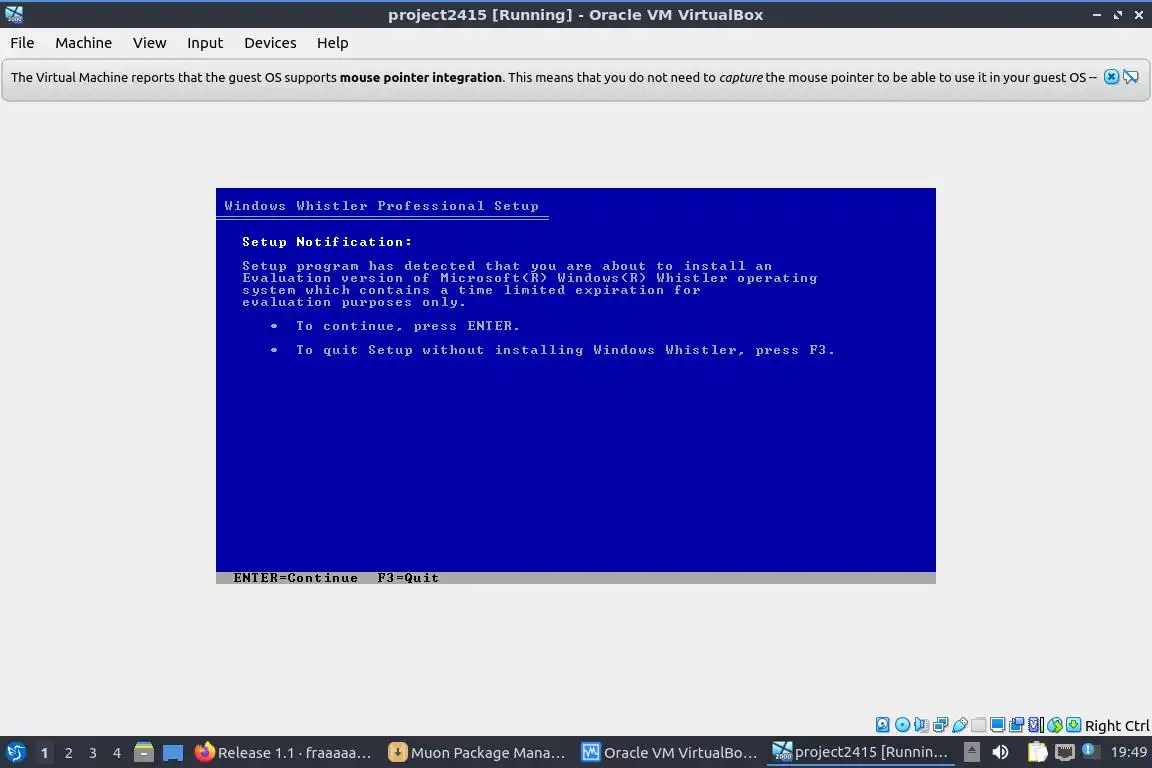Click the F3=Quit status text
The height and width of the screenshot is (768, 1152).
coord(408,578)
